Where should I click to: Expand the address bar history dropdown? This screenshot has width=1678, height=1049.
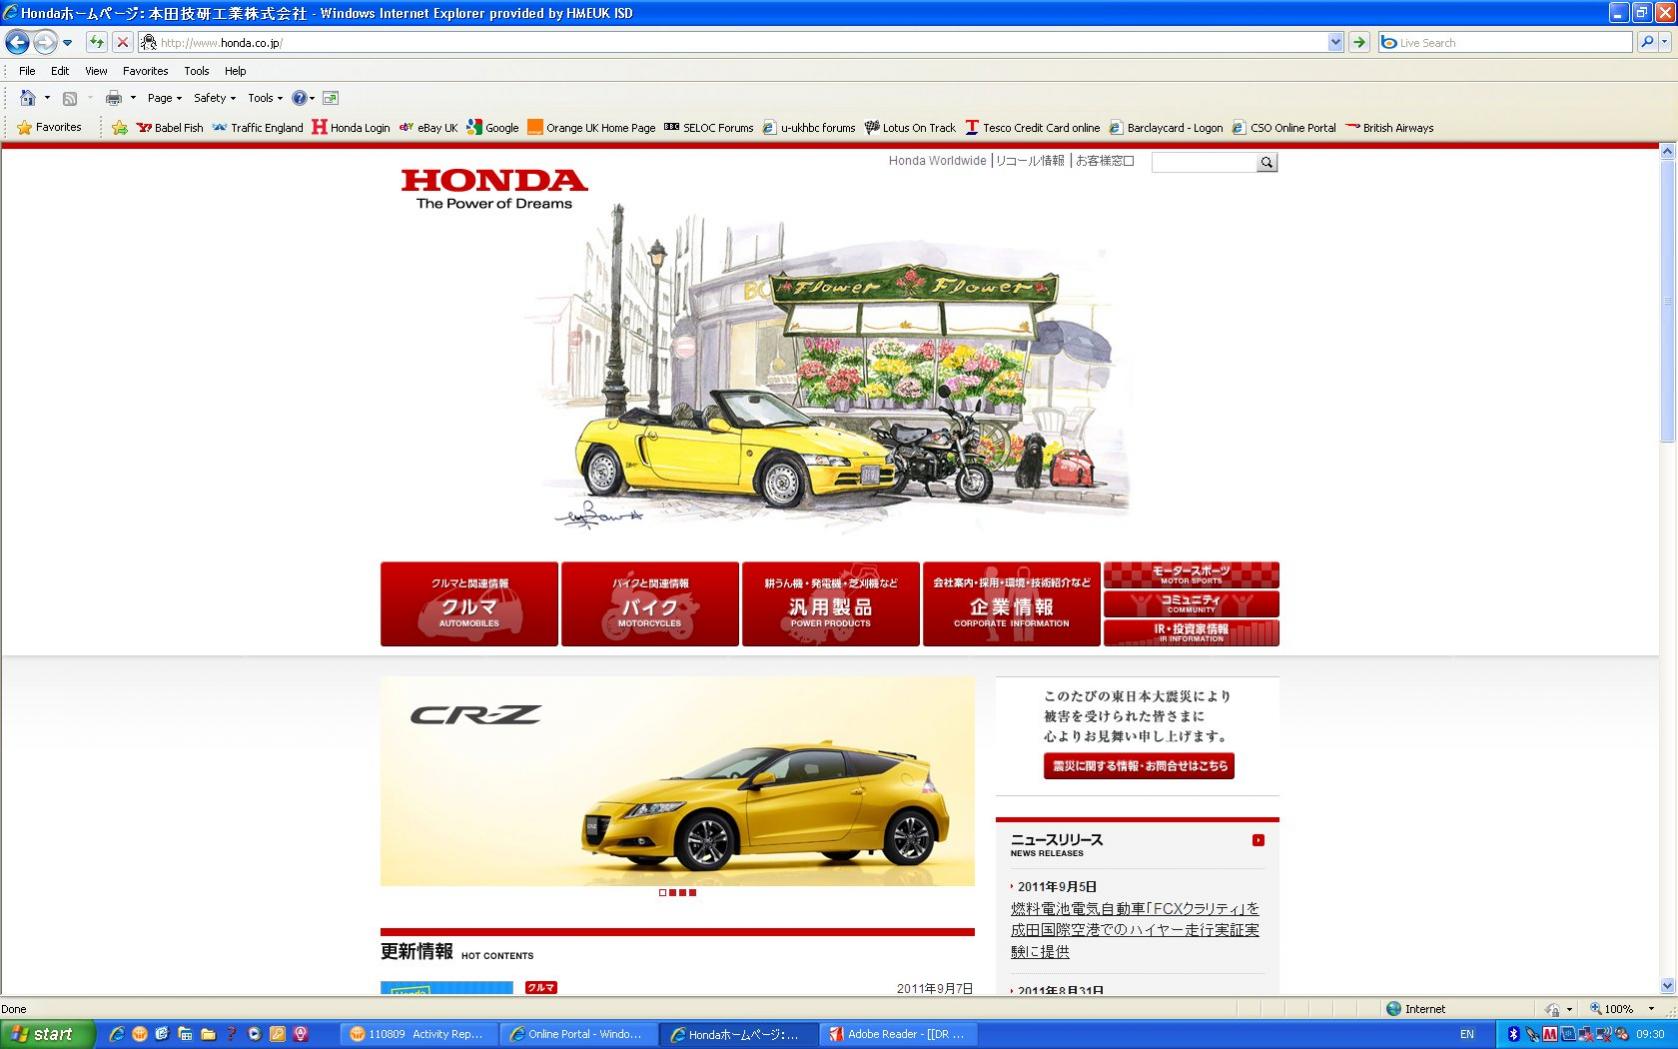pos(1335,42)
